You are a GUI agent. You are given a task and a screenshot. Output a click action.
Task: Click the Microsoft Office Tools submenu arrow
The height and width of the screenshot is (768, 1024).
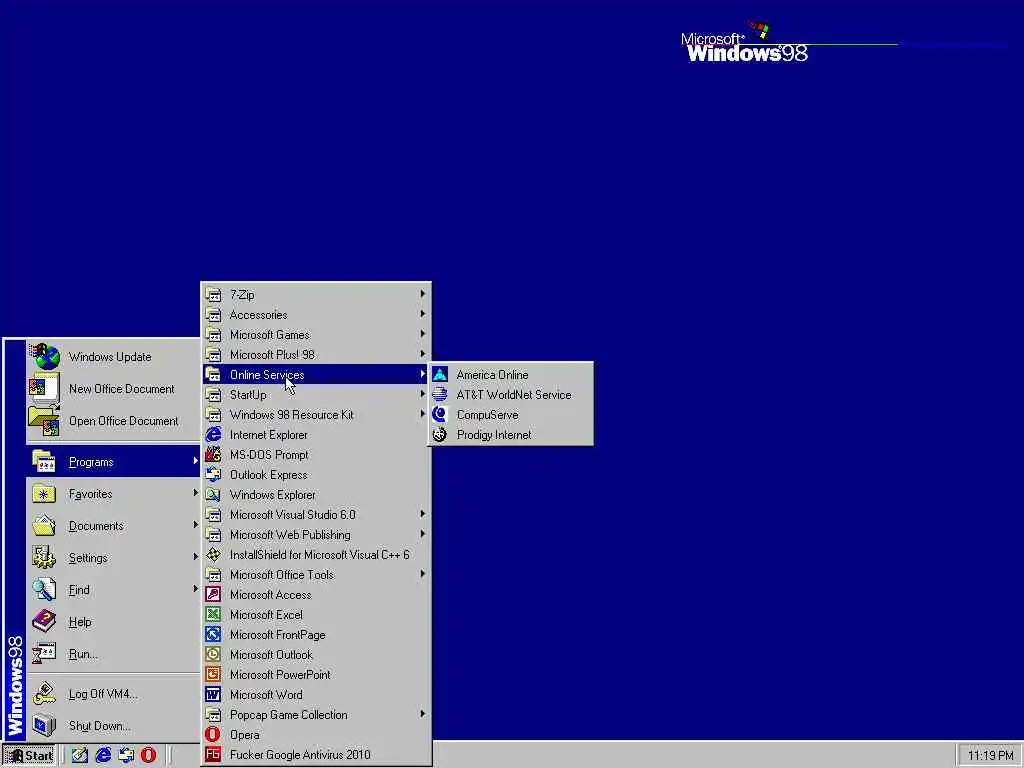pos(423,574)
